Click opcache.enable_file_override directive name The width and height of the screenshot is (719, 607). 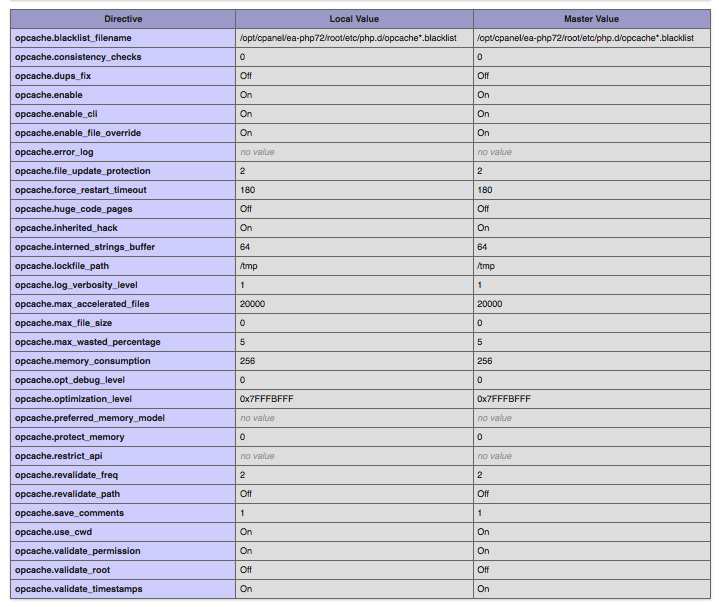[77, 133]
